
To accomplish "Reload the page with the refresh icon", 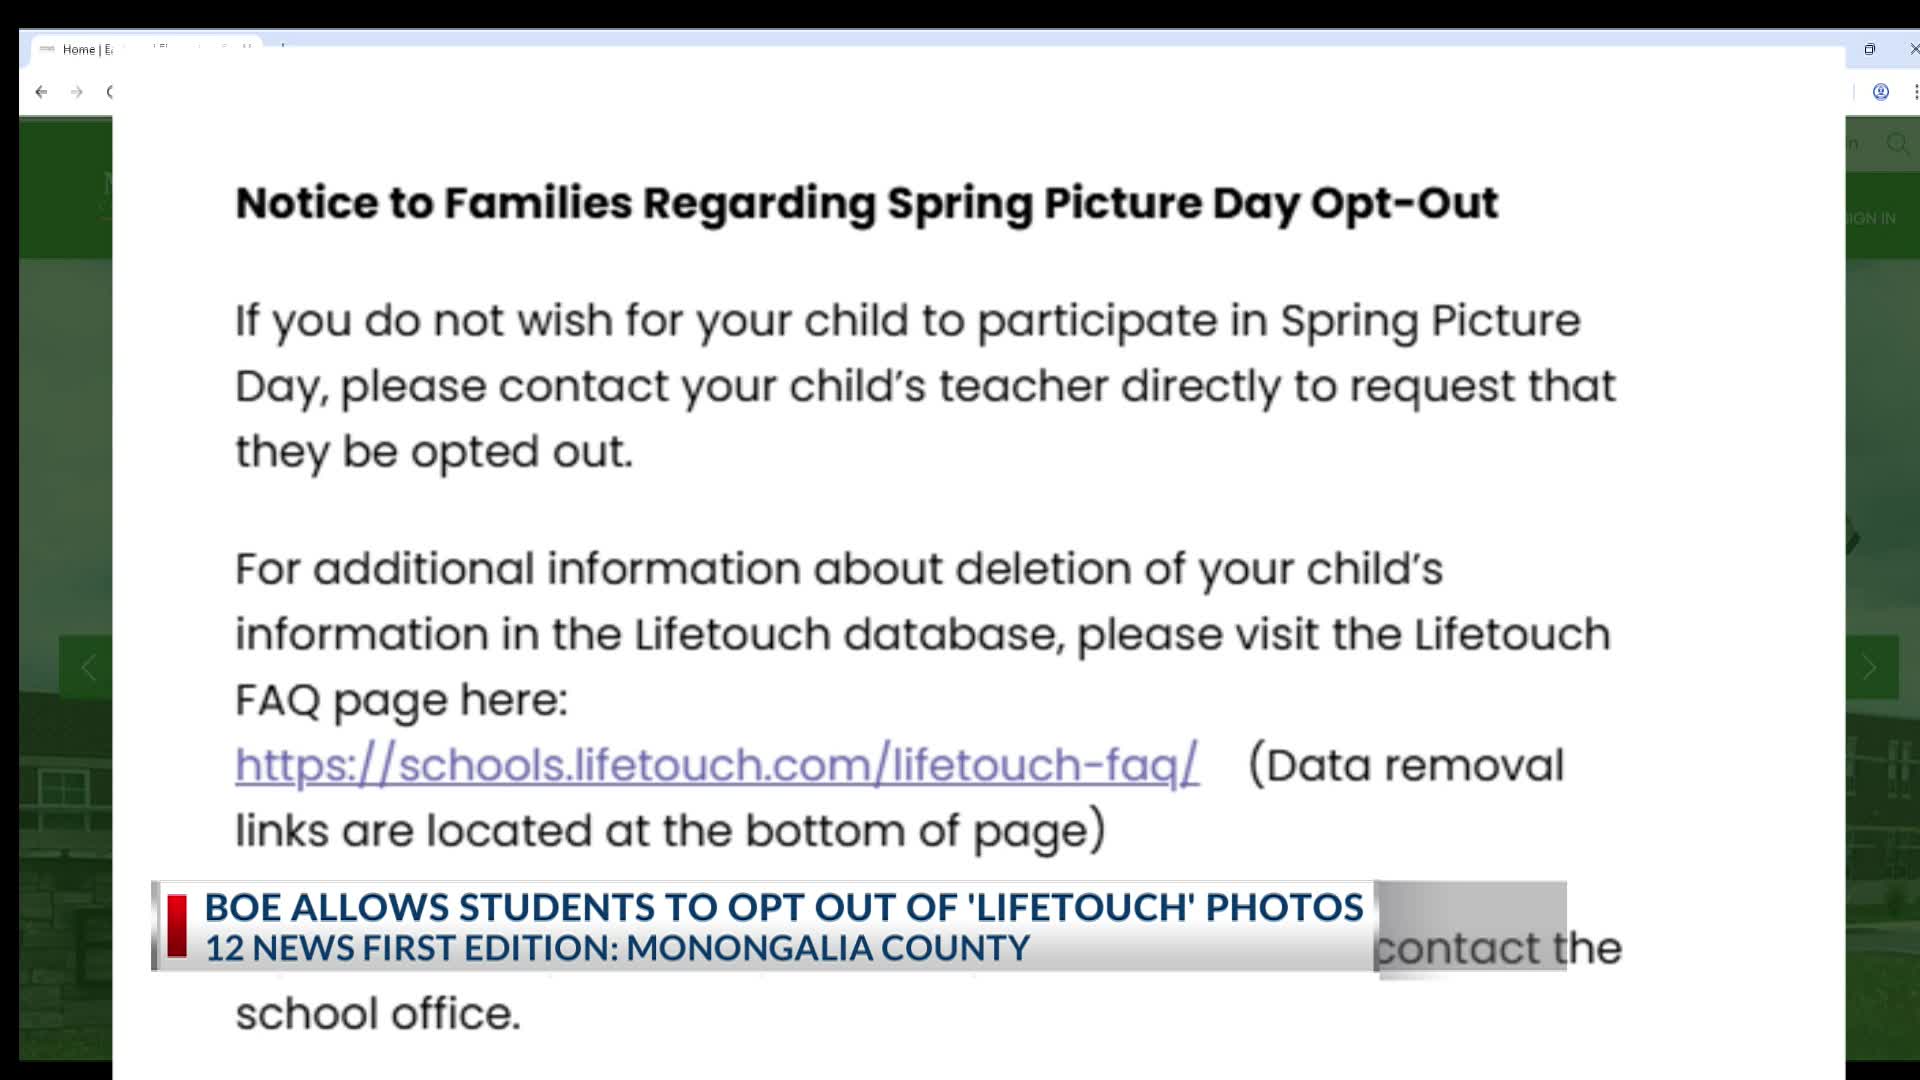I will tap(109, 92).
